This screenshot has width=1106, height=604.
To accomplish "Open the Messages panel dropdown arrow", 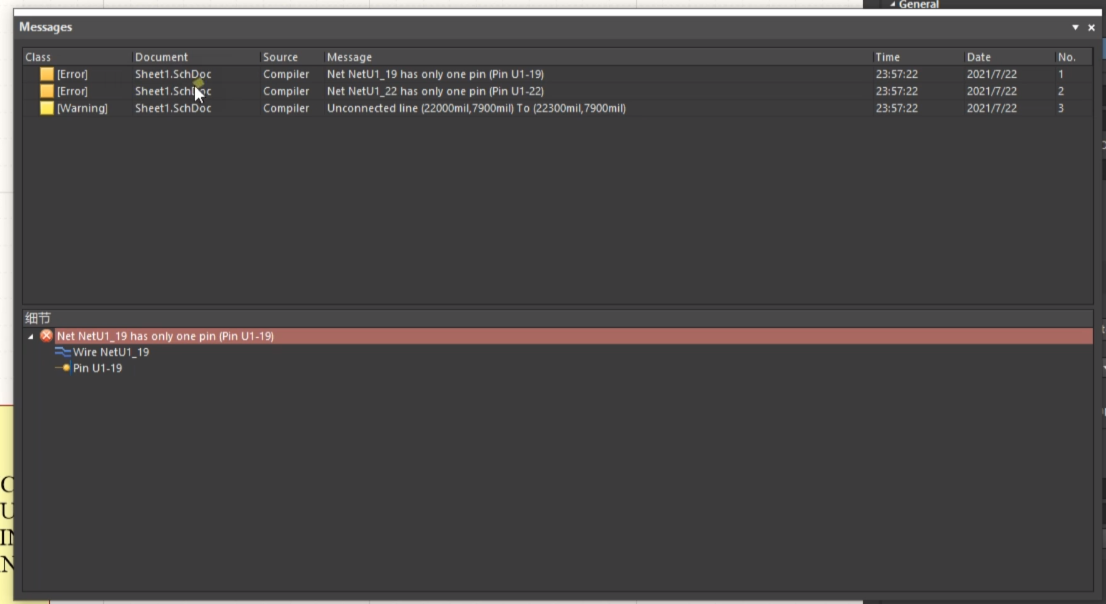I will click(x=1075, y=28).
